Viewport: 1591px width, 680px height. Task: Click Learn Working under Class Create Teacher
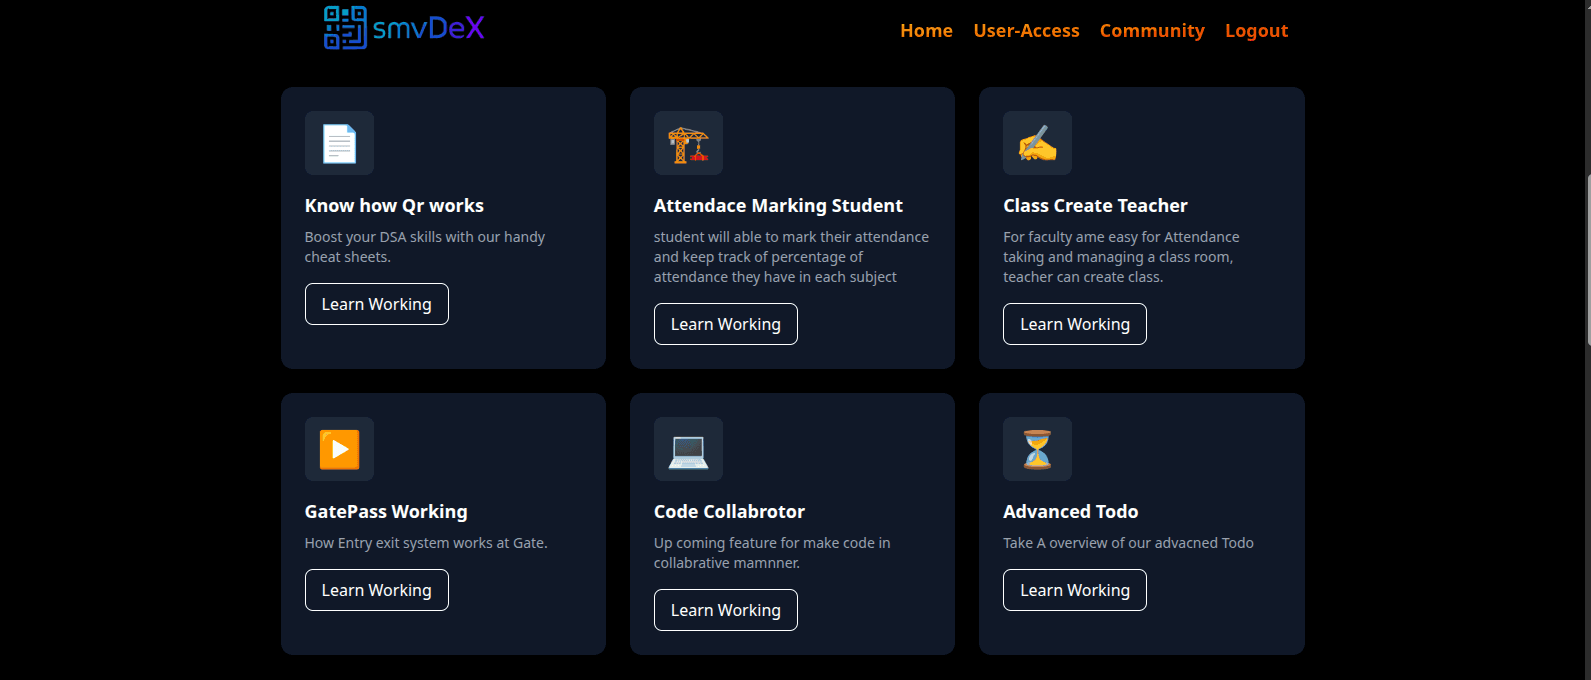tap(1074, 324)
